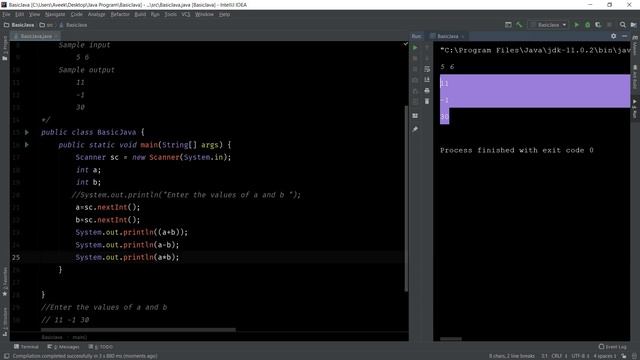The image size is (640, 360).
Task: Open the Structure sidebar tab
Action: tap(5, 322)
